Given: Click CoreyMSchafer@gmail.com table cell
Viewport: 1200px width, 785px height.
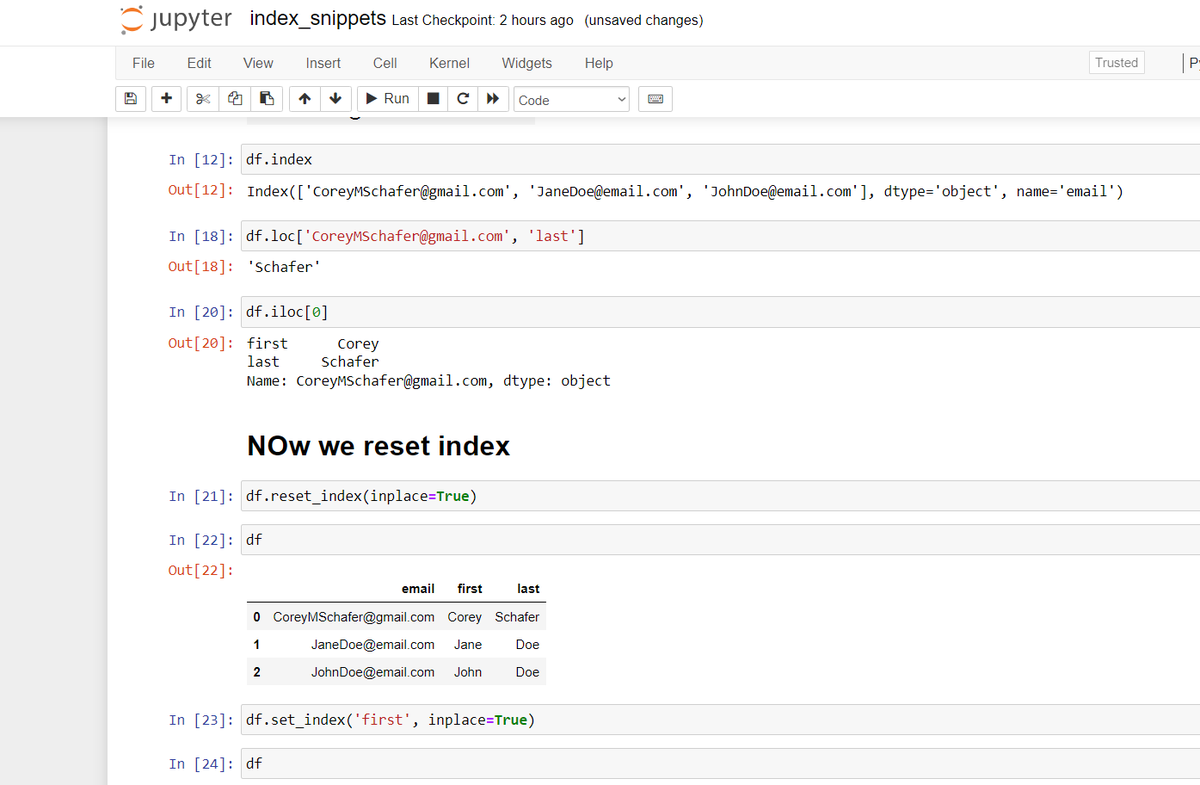Looking at the screenshot, I should [354, 617].
